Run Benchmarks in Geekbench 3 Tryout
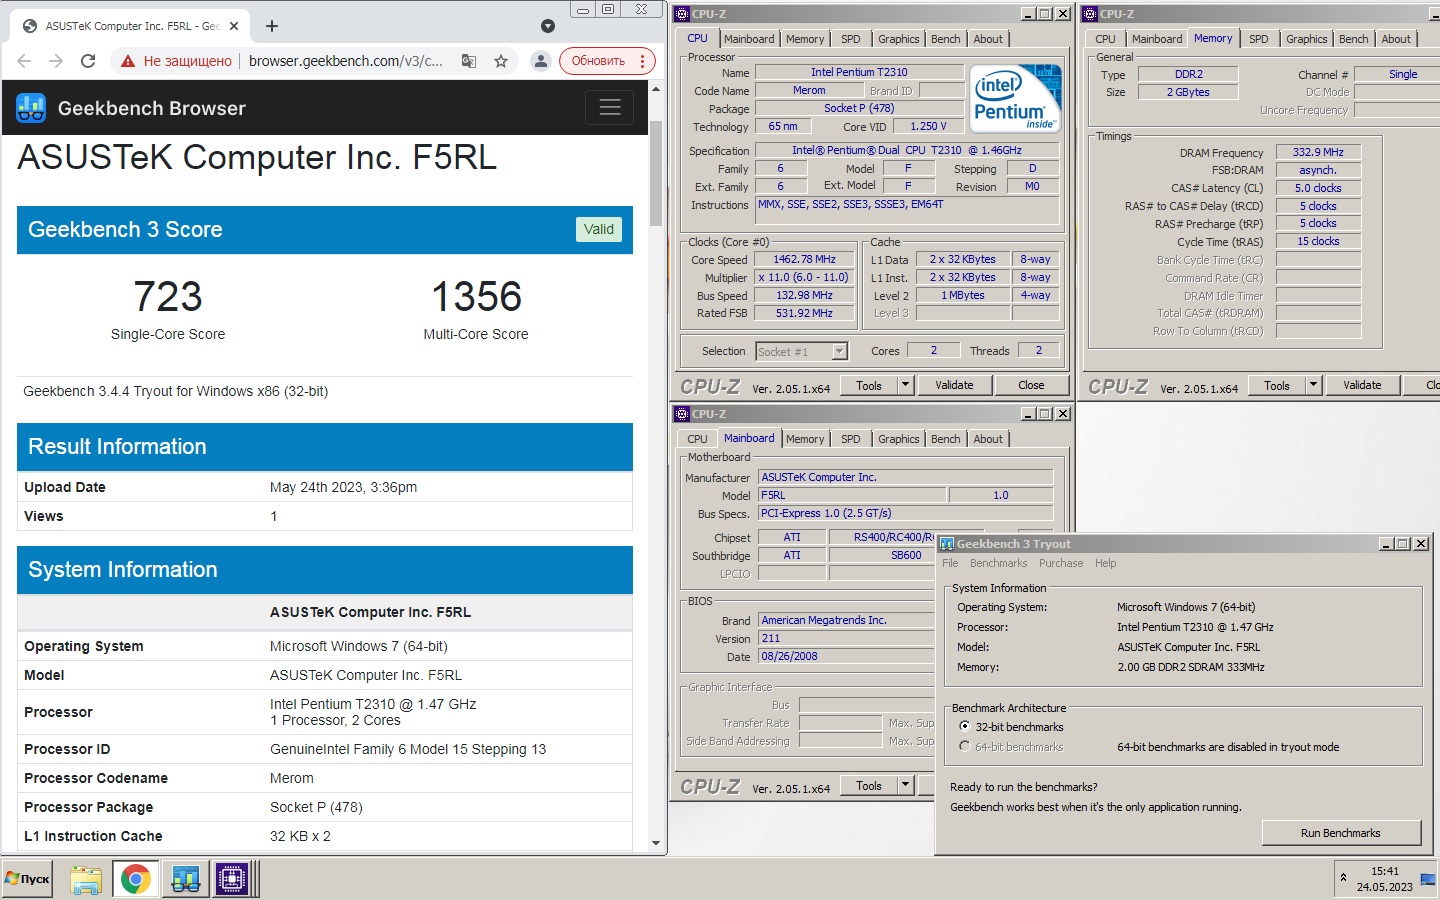 1340,833
